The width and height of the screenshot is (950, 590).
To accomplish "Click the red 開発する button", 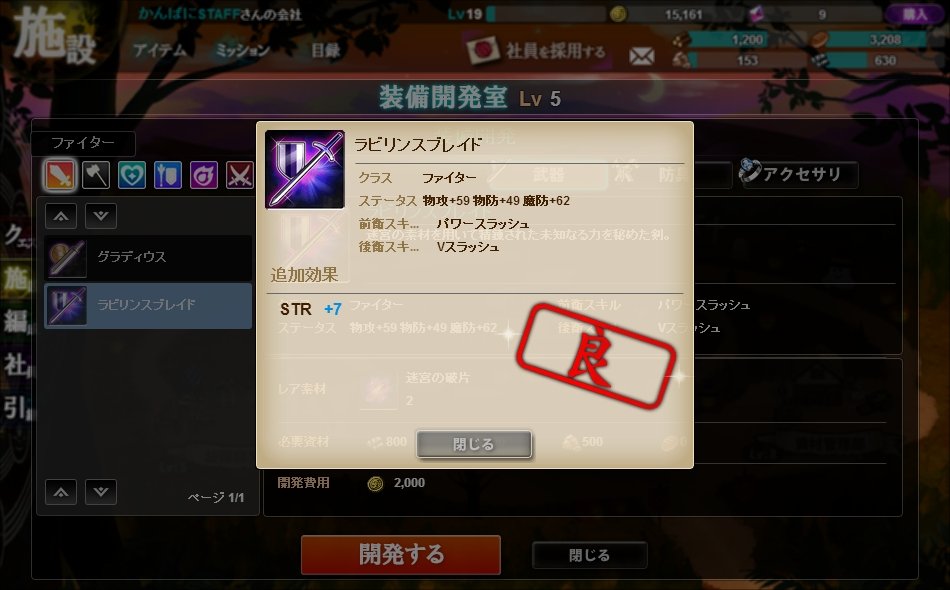I will click(400, 554).
